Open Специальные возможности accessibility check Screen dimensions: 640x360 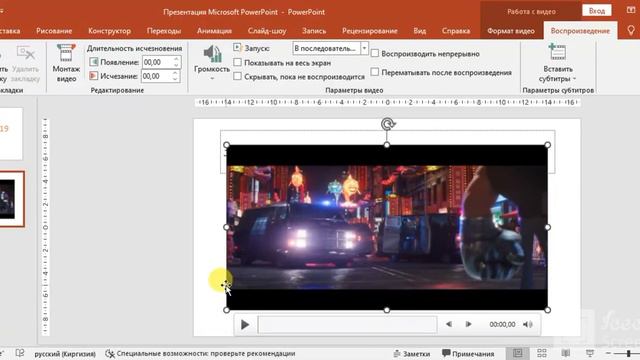(200, 353)
